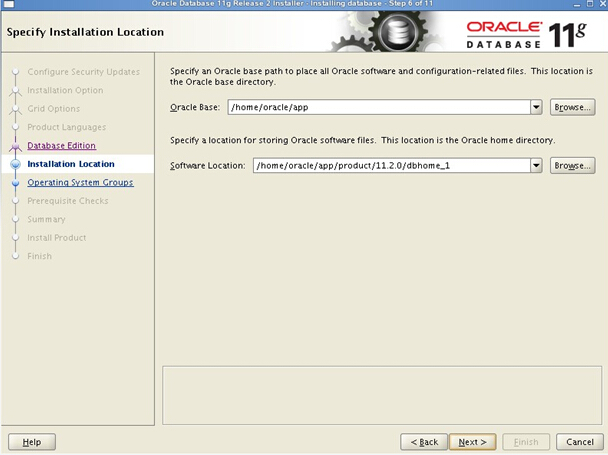
Task: Go back with the Back button
Action: (x=423, y=441)
